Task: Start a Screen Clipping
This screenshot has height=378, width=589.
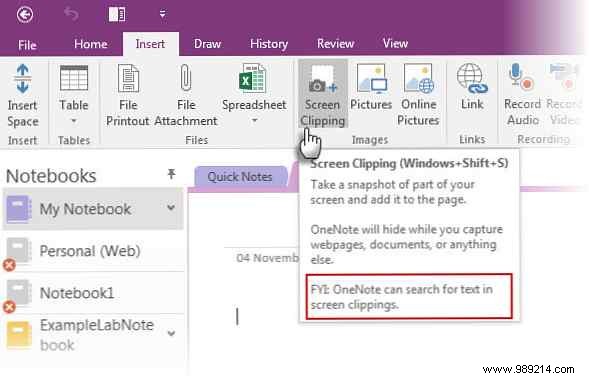Action: pyautogui.click(x=323, y=94)
